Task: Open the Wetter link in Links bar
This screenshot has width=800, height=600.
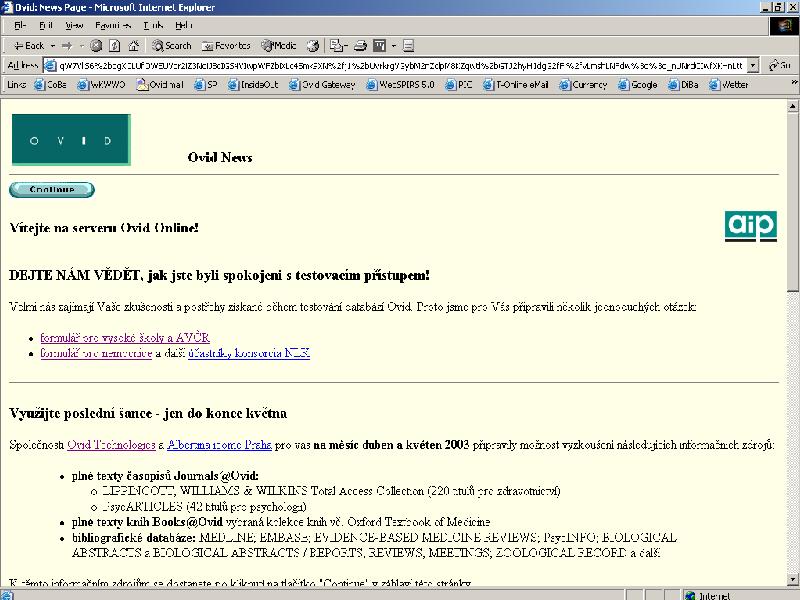Action: (729, 85)
